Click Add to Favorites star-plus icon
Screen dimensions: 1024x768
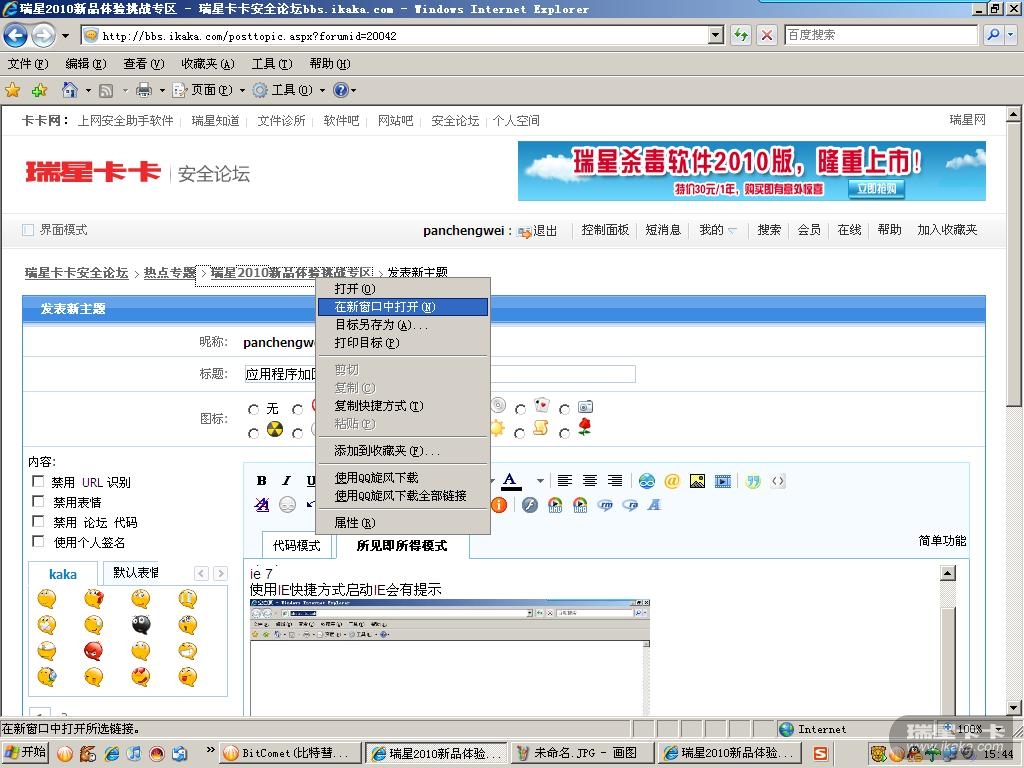(x=39, y=90)
